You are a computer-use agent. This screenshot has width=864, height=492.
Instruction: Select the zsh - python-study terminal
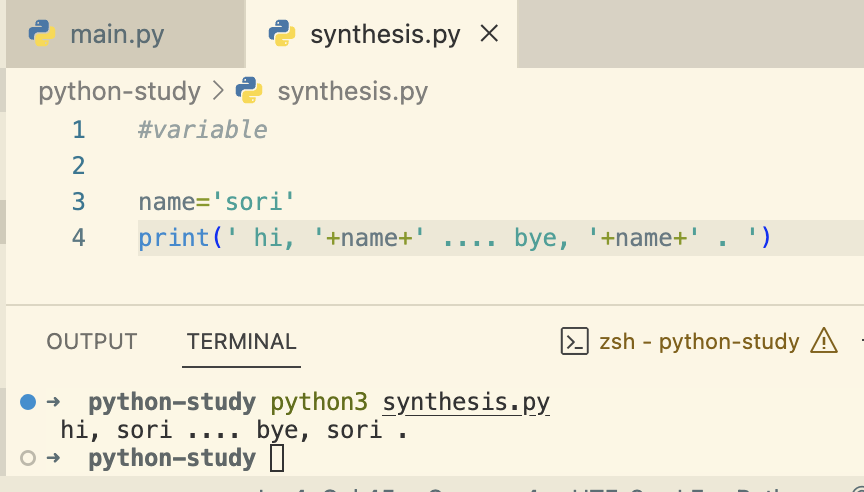699,342
